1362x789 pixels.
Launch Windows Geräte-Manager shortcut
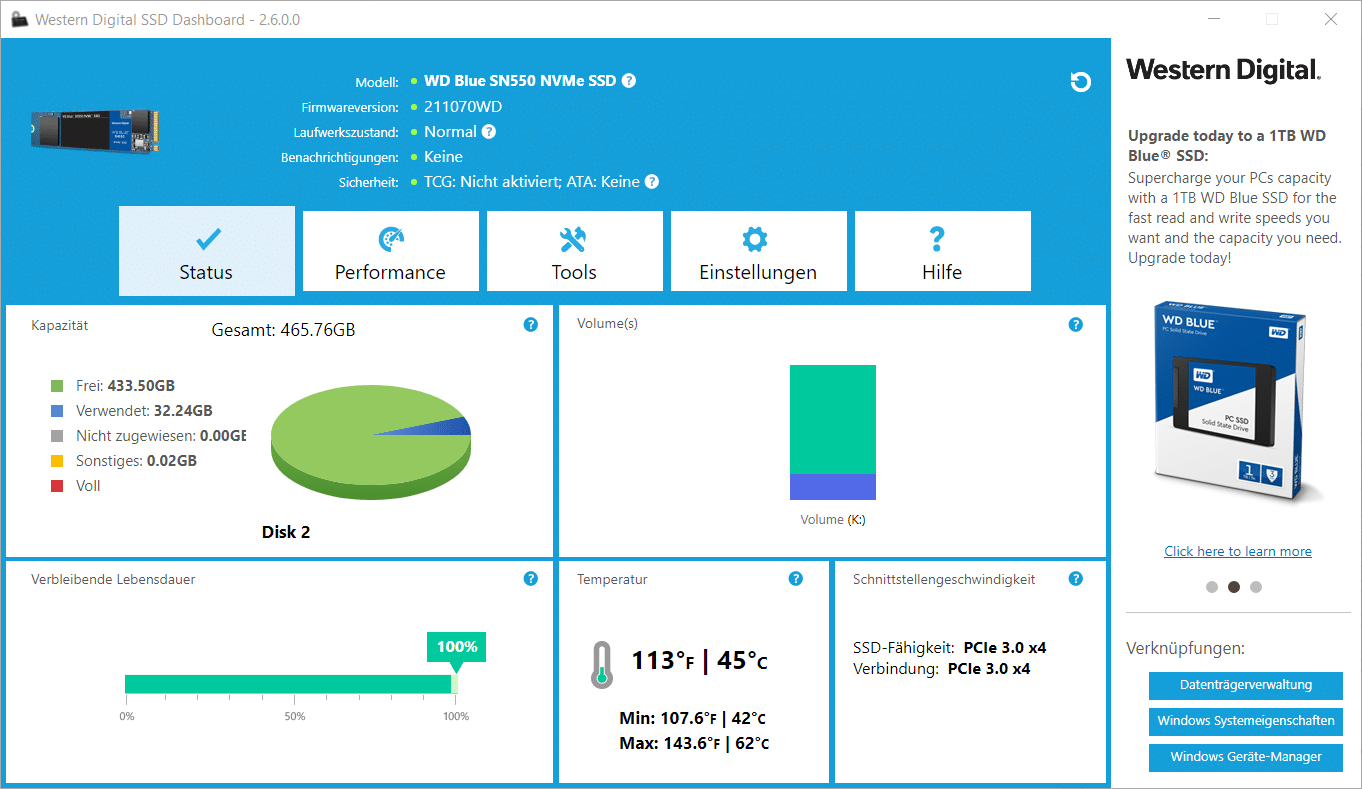coord(1245,757)
